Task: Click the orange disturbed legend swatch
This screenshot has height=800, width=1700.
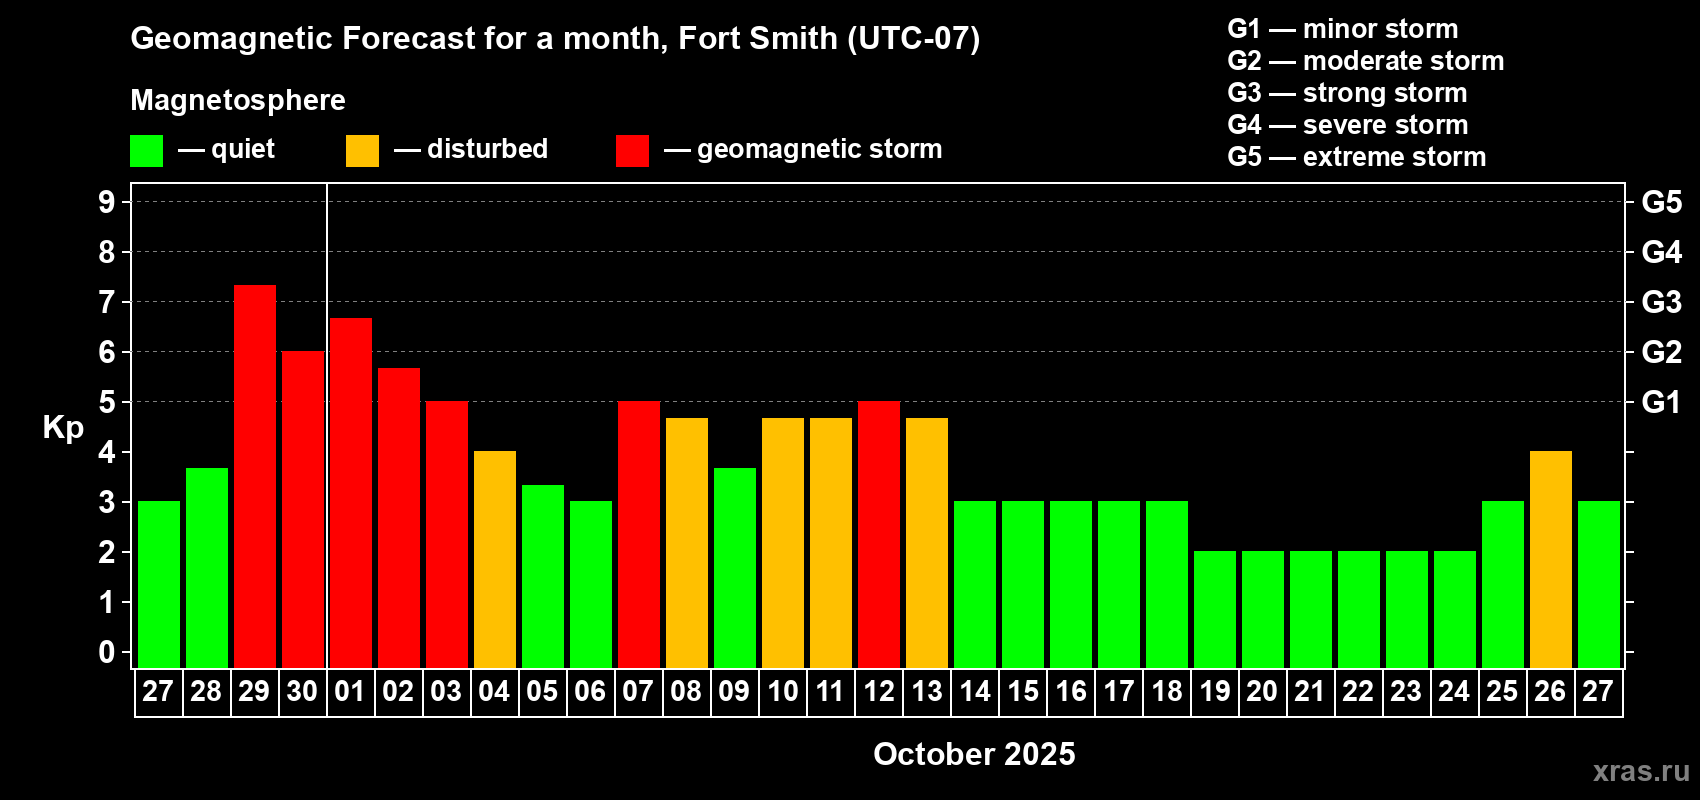Action: pos(362,151)
